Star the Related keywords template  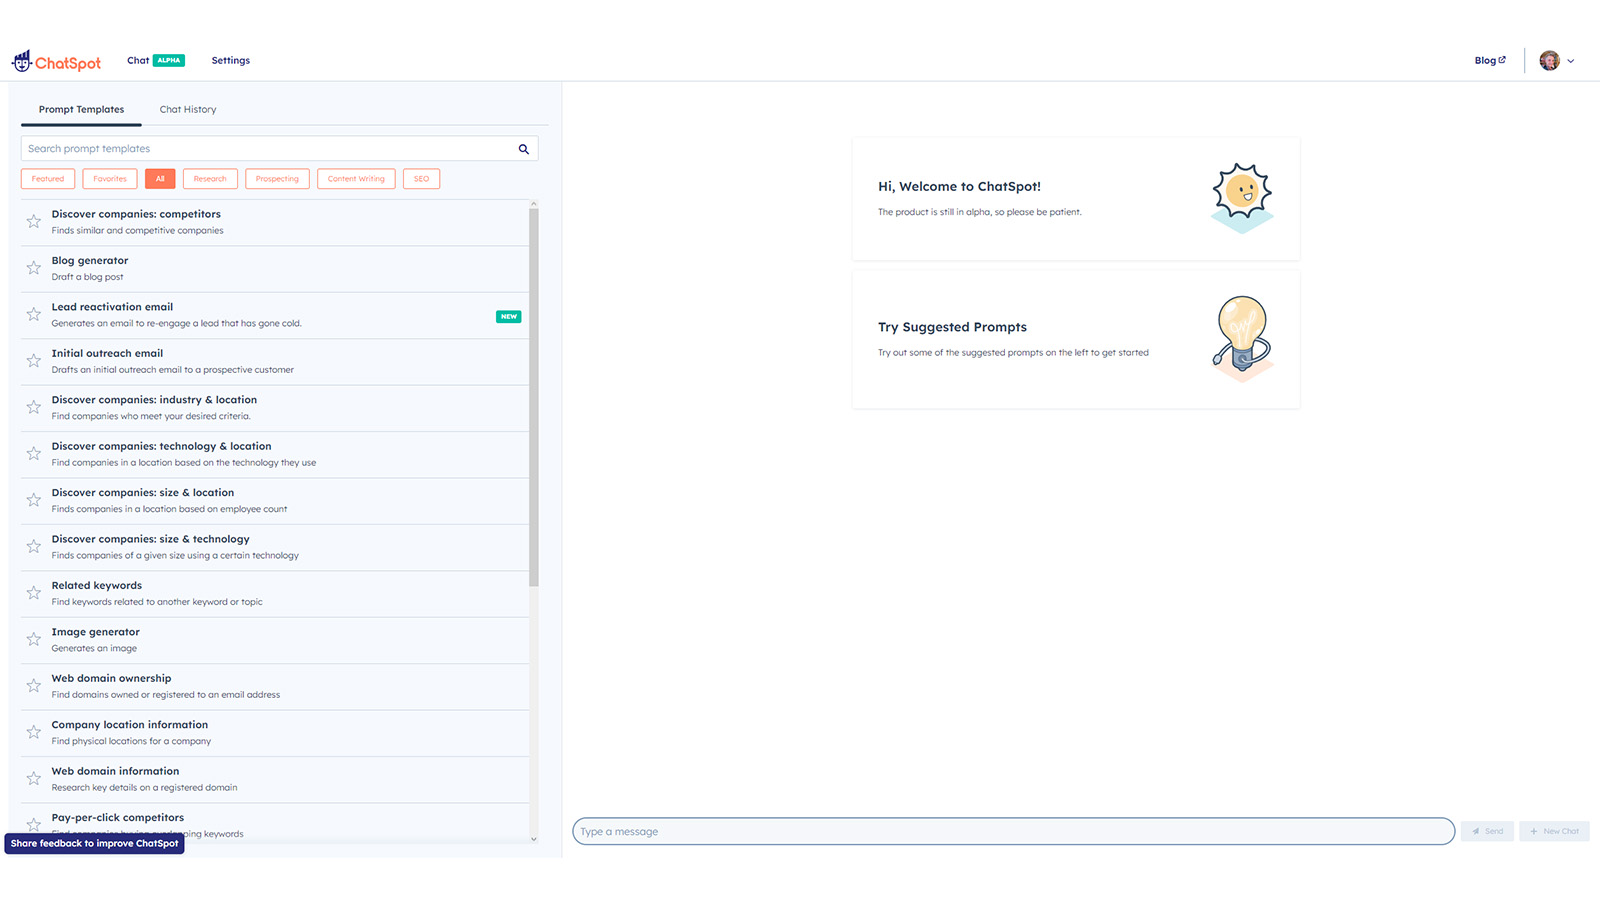pyautogui.click(x=34, y=593)
